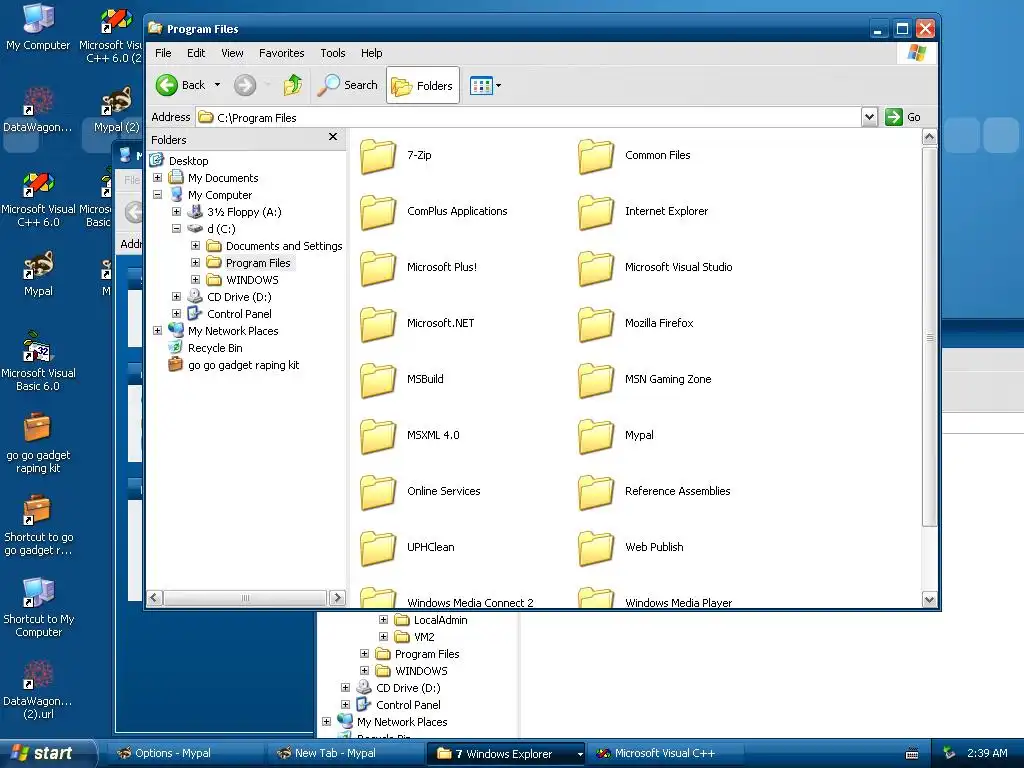
Task: Select the ComPlus Applications folder icon
Action: 378,212
